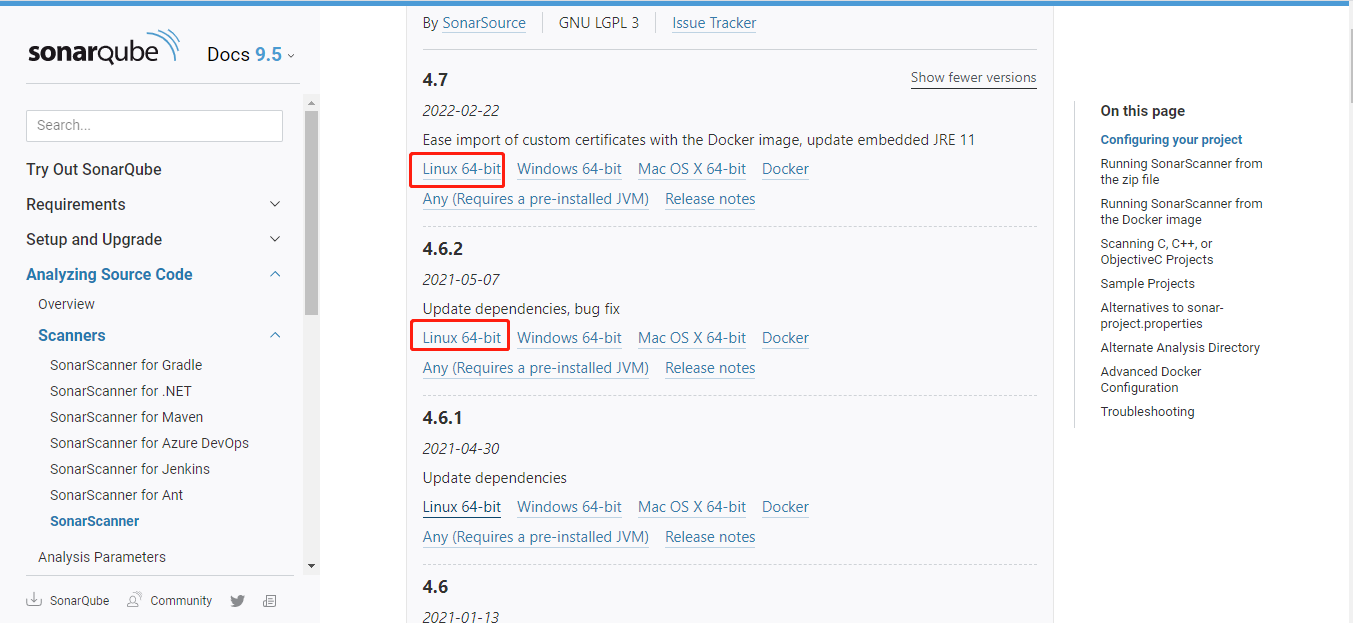Open SonarScanner for Azure DevOps
The height and width of the screenshot is (623, 1353).
pyautogui.click(x=149, y=443)
